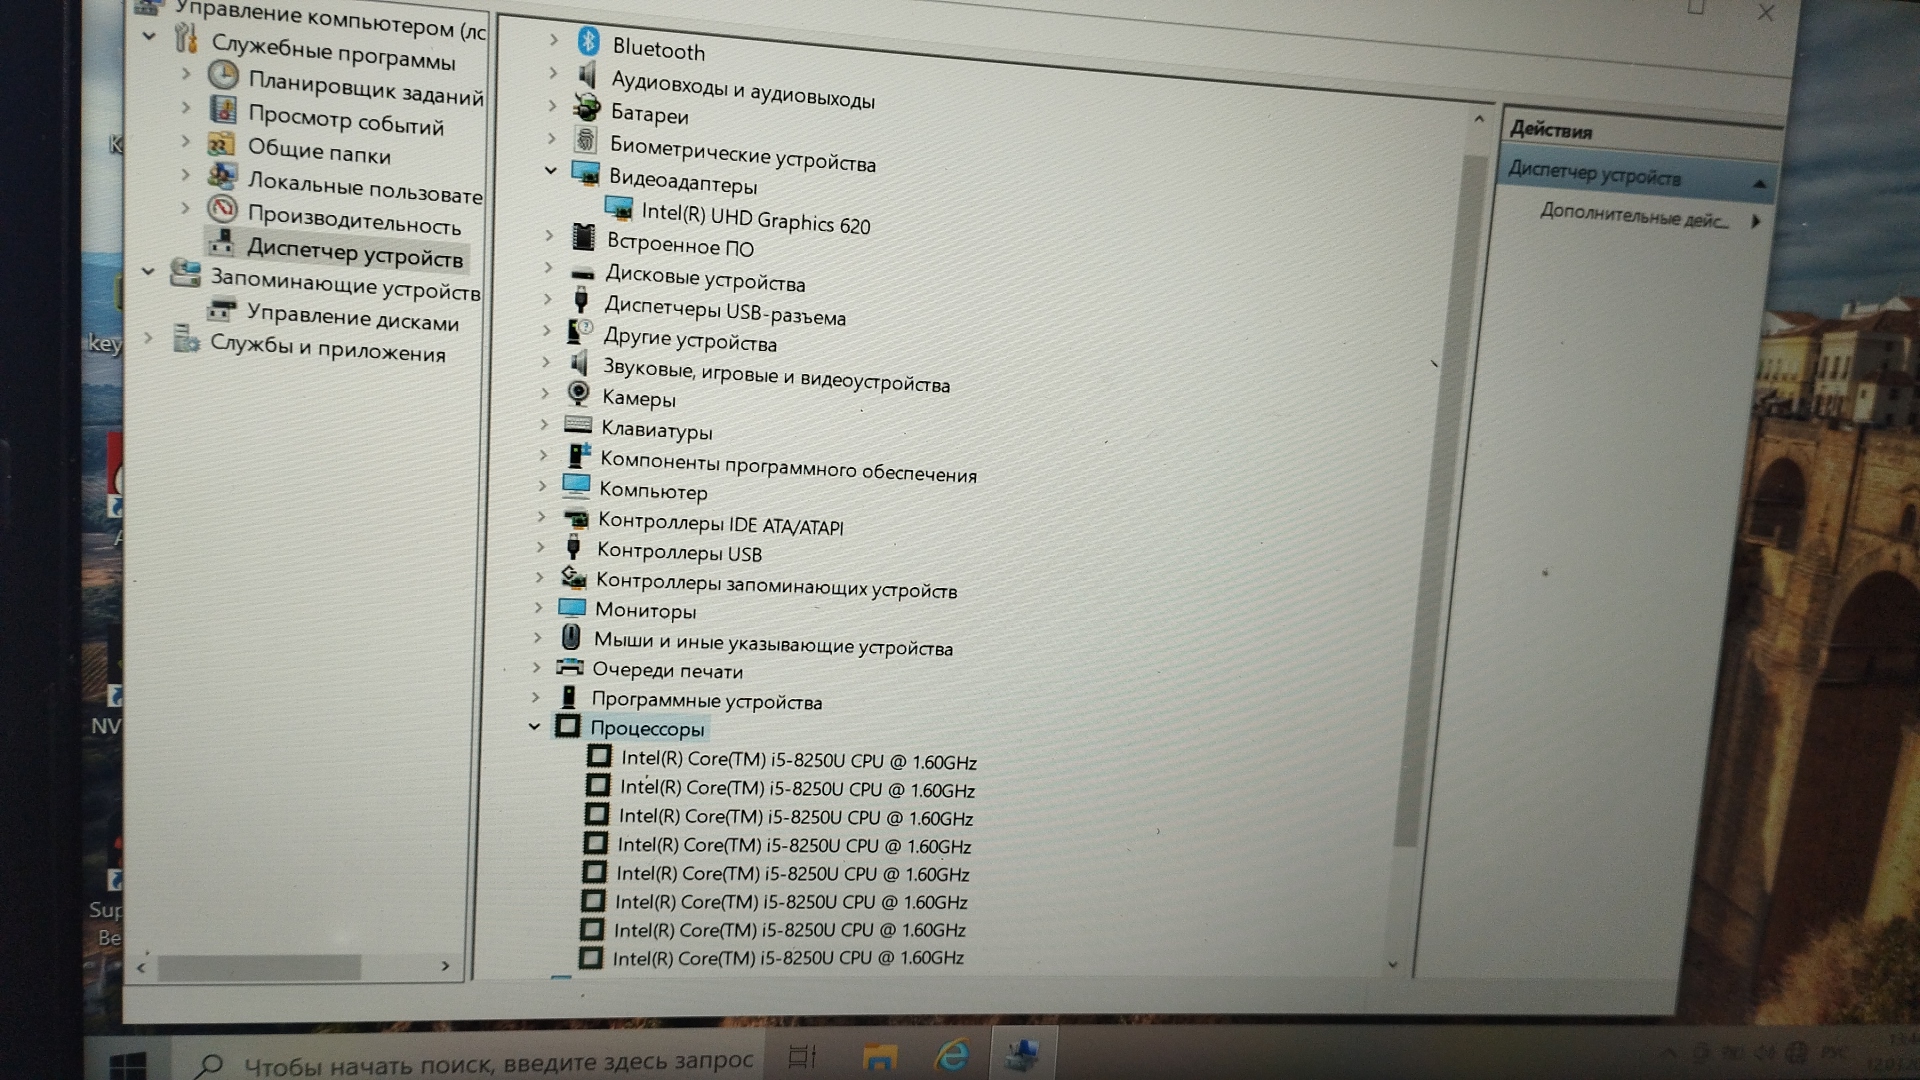Expand Службы и приложения node

coord(148,337)
